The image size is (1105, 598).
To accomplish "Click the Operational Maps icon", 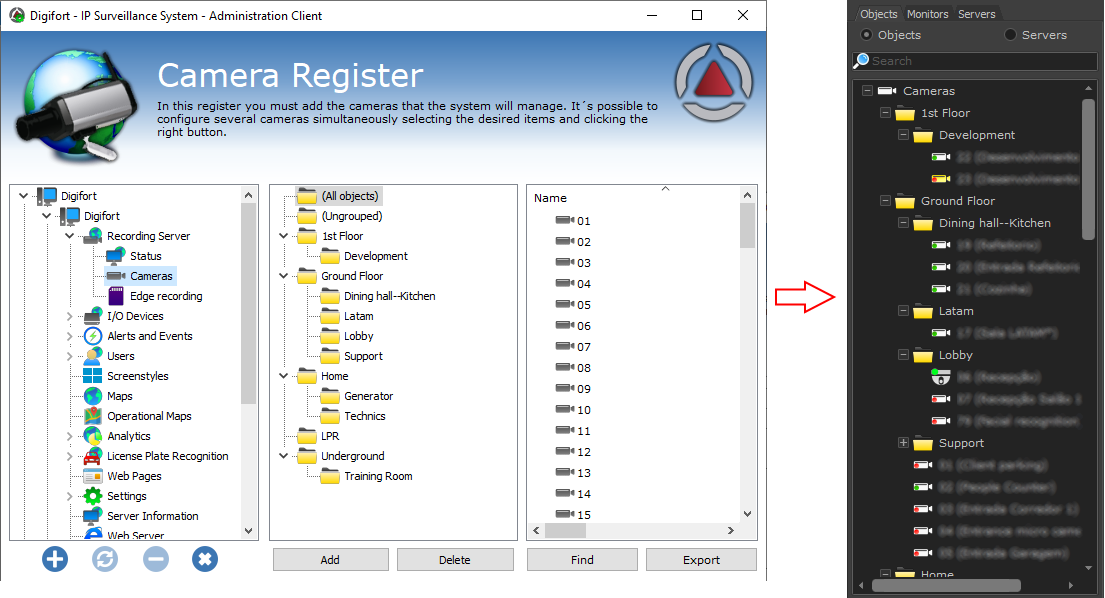I will (x=93, y=416).
